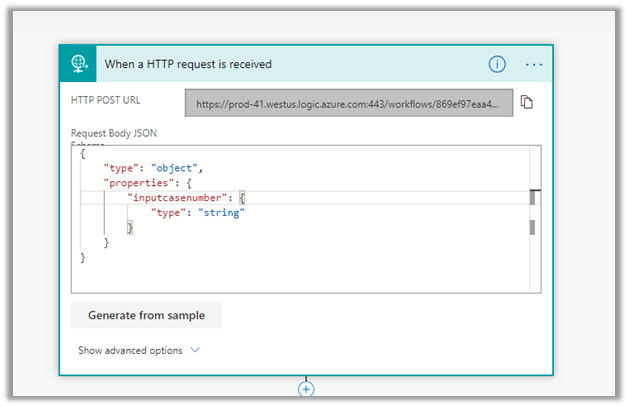This screenshot has height=407, width=628.
Task: Add new step with the plus icon
Action: (307, 388)
